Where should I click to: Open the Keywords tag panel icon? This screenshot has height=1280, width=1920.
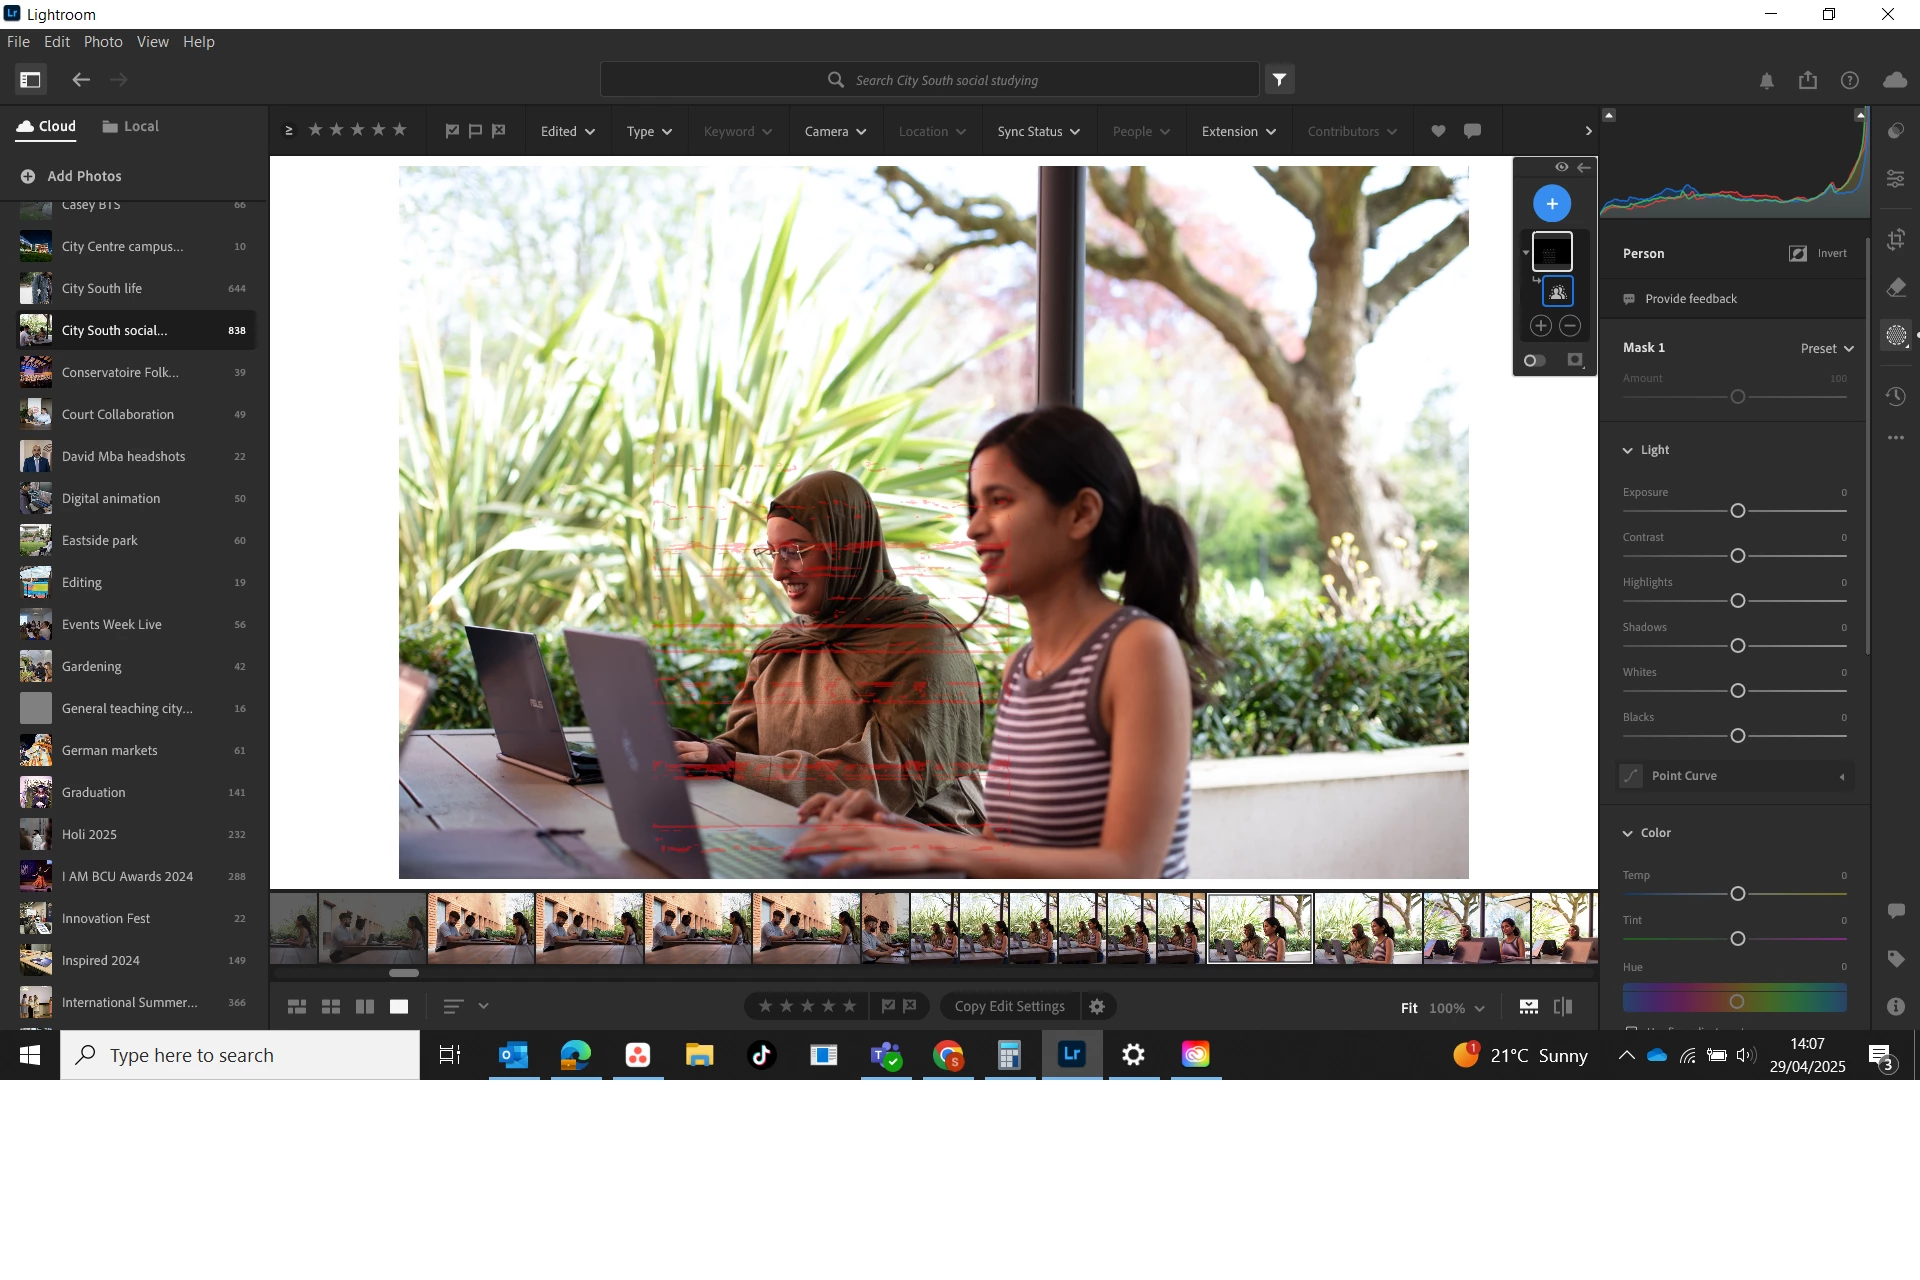coord(1896,959)
